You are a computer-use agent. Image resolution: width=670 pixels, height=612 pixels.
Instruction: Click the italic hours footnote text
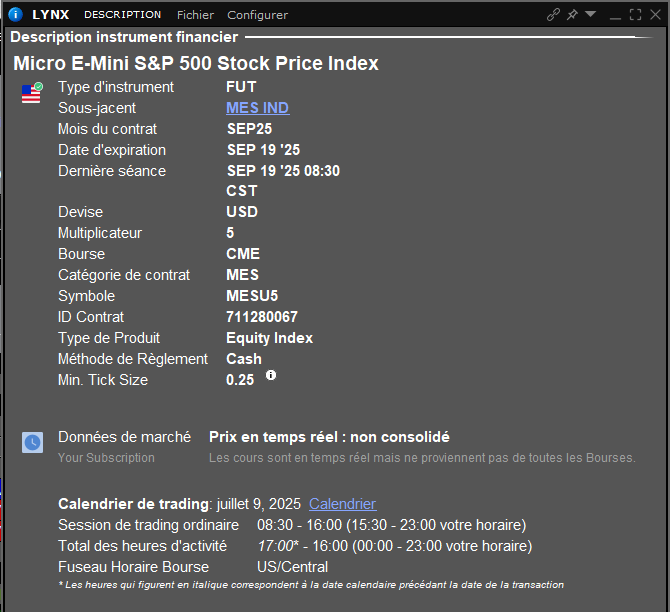pos(311,585)
